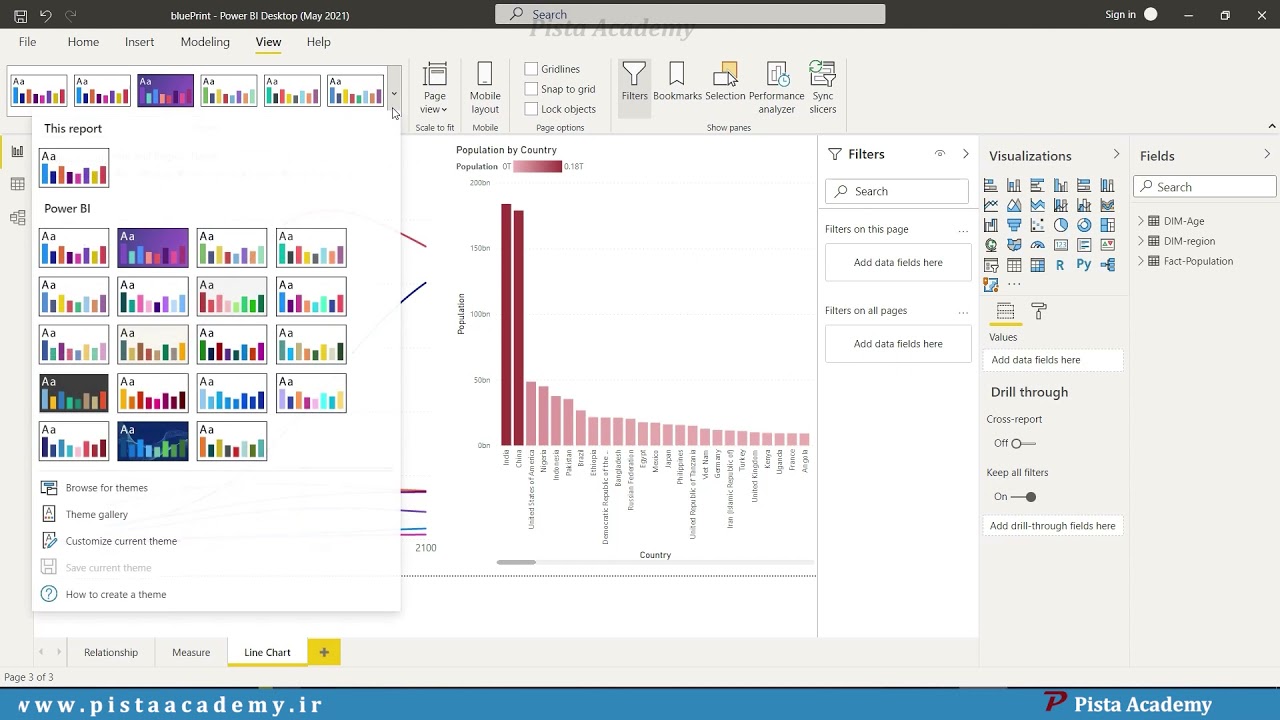Select the Scatter chart visual
Screen dimensions: 1280x720
pos(1038,225)
